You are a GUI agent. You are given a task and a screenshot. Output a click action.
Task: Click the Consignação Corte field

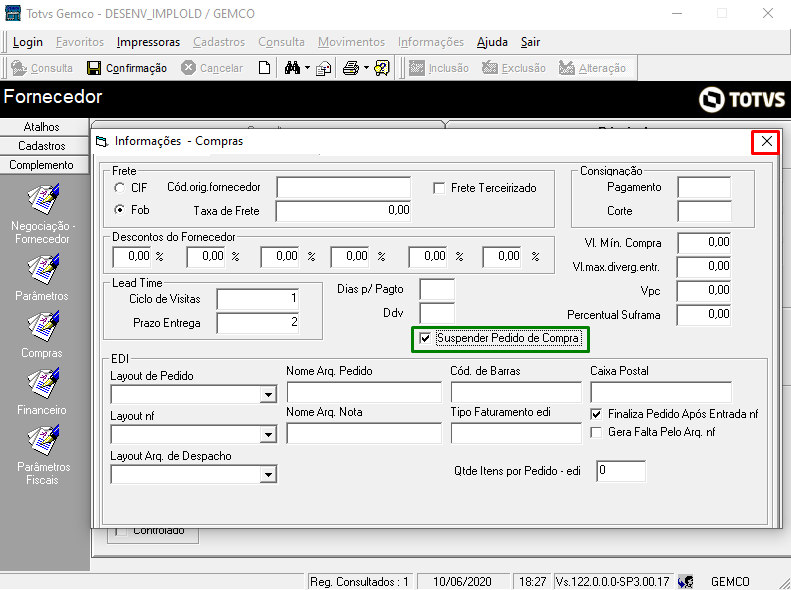(x=704, y=211)
